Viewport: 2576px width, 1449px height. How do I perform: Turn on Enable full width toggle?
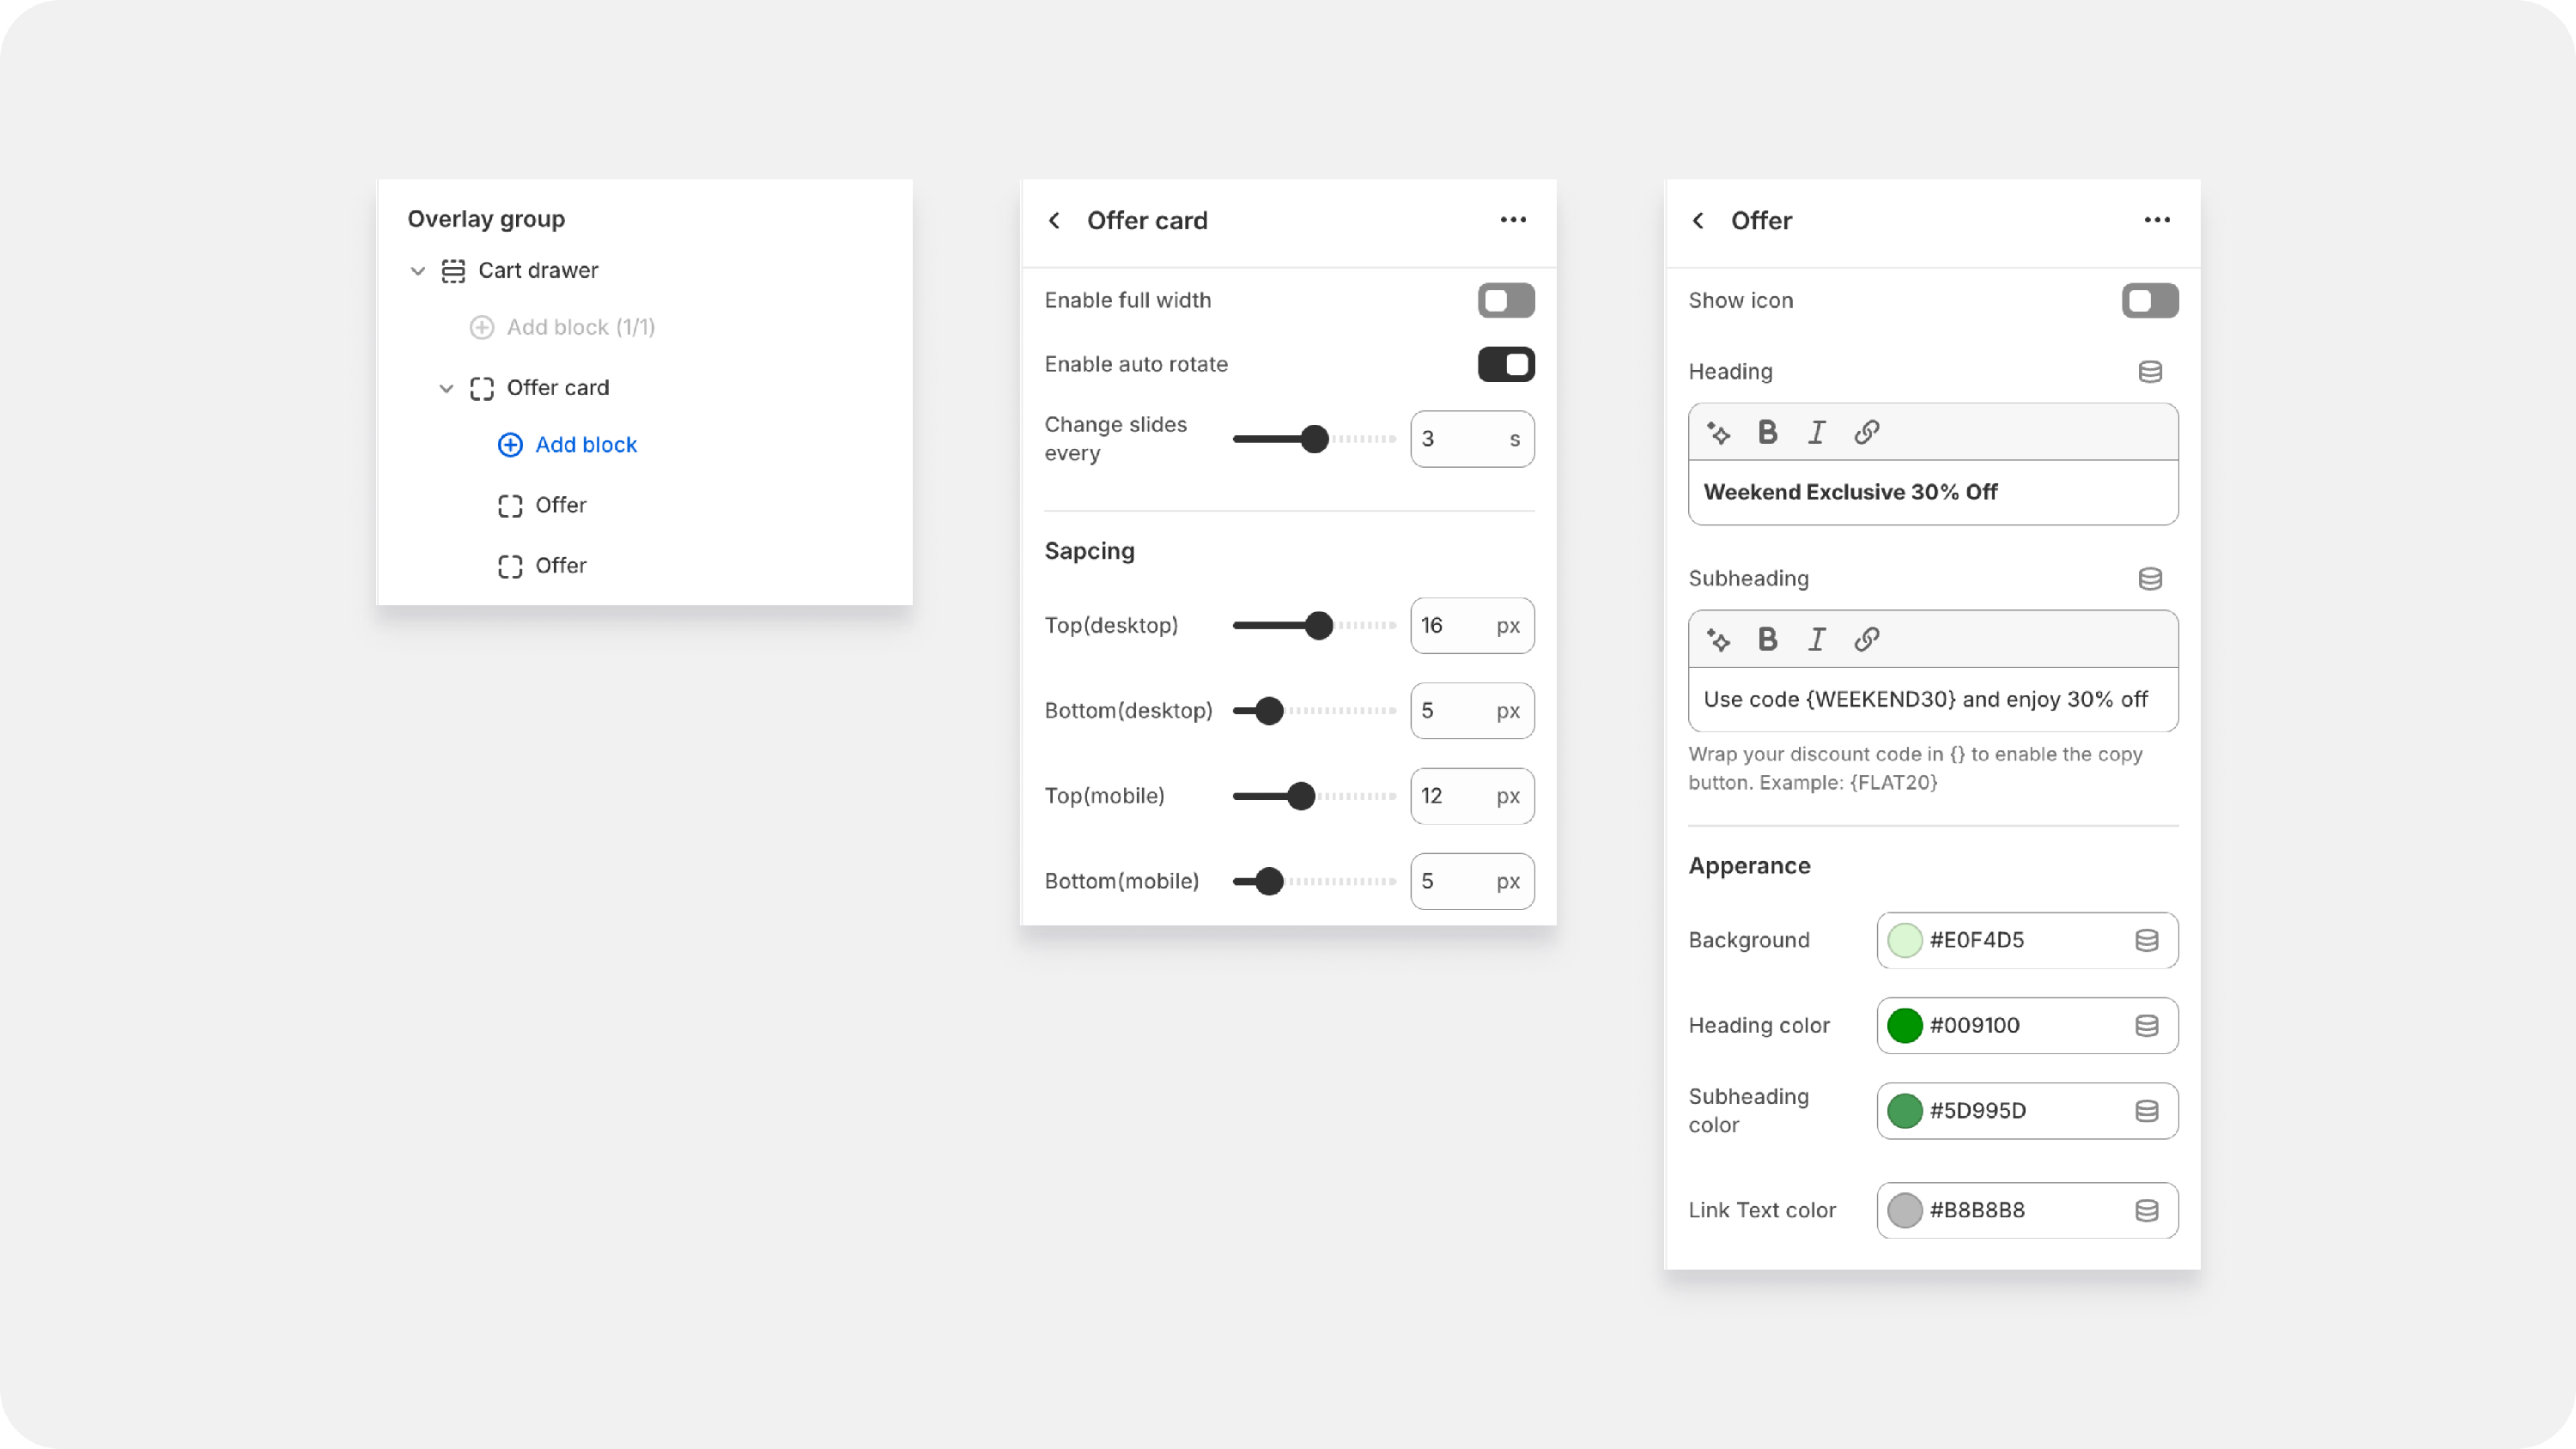click(x=1505, y=300)
